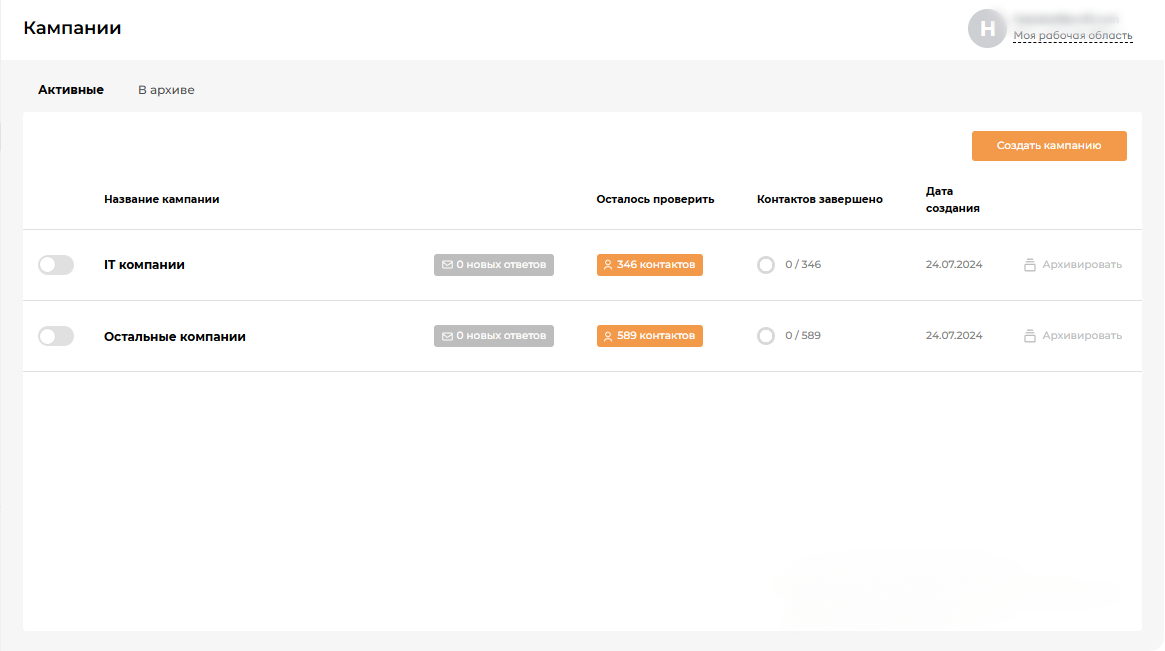Click the user avatar with letter H
This screenshot has width=1165, height=651.
pyautogui.click(x=987, y=29)
